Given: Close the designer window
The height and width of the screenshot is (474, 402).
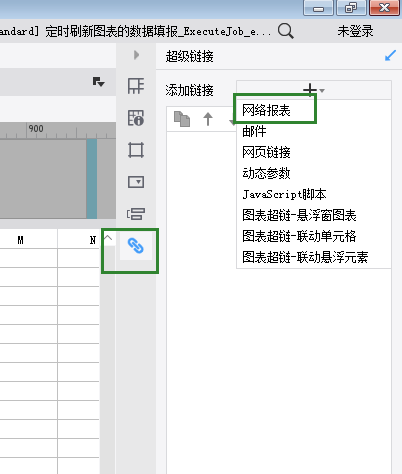Looking at the screenshot, I should 384,8.
